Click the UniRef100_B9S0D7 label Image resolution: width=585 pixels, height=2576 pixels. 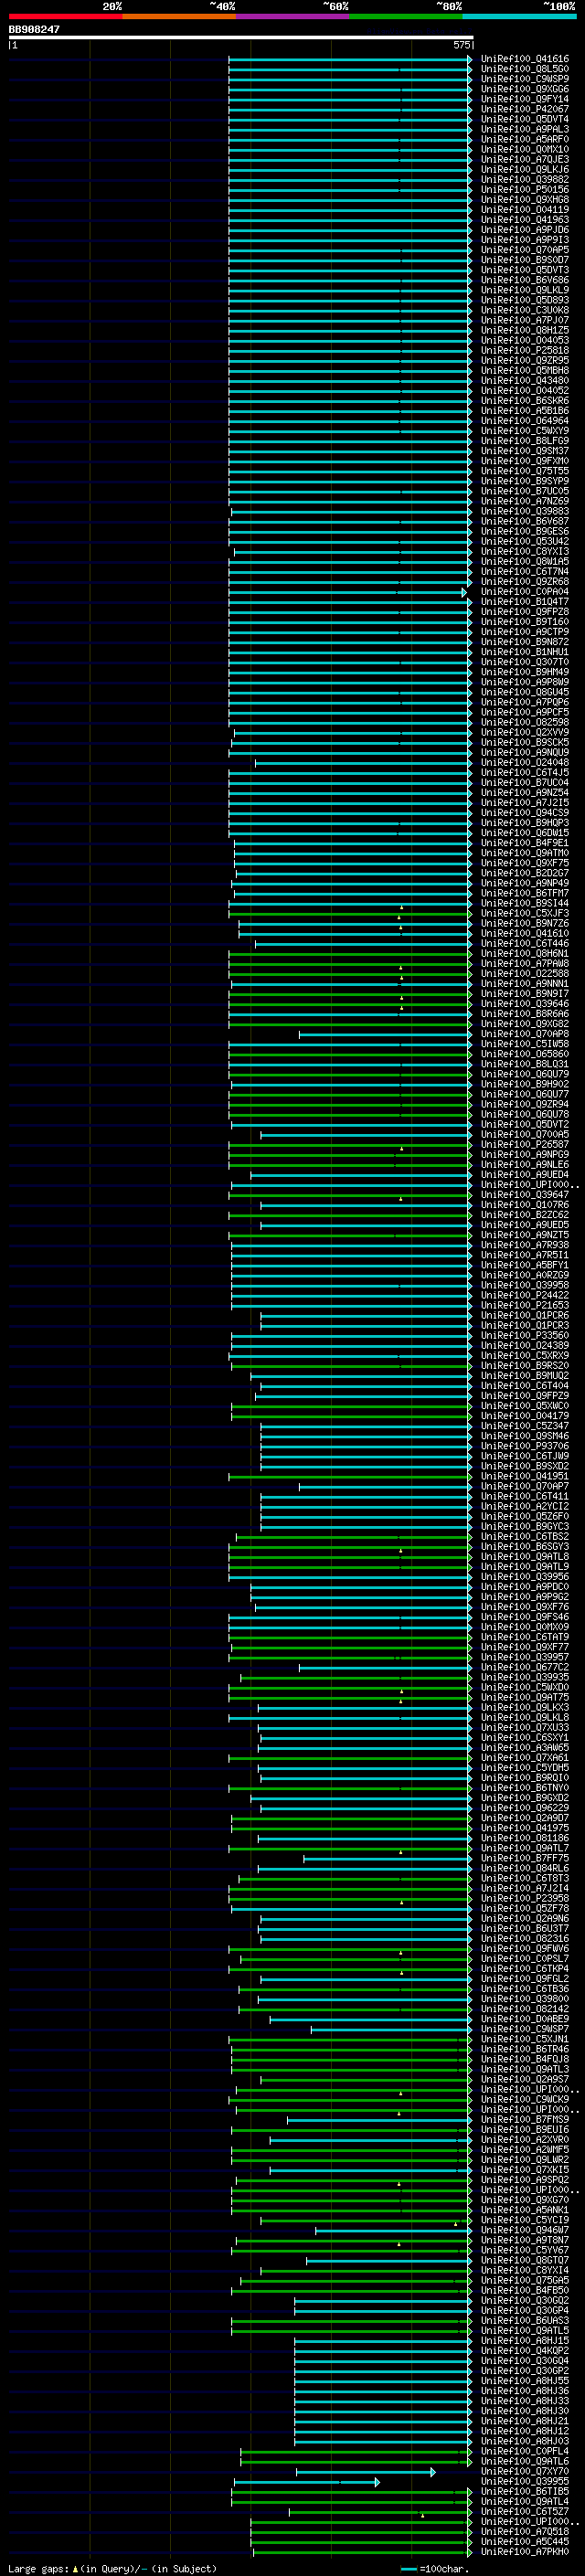pos(525,260)
